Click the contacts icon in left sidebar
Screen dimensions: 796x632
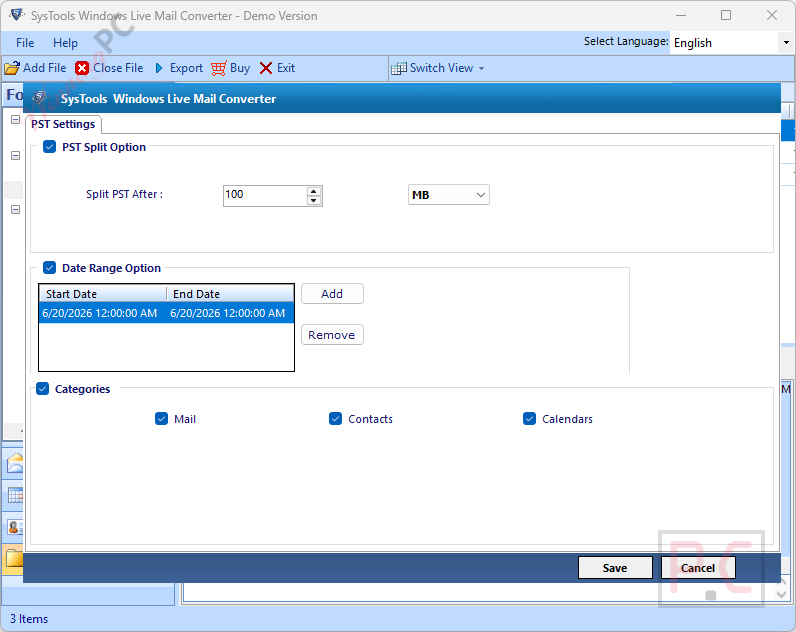(15, 527)
